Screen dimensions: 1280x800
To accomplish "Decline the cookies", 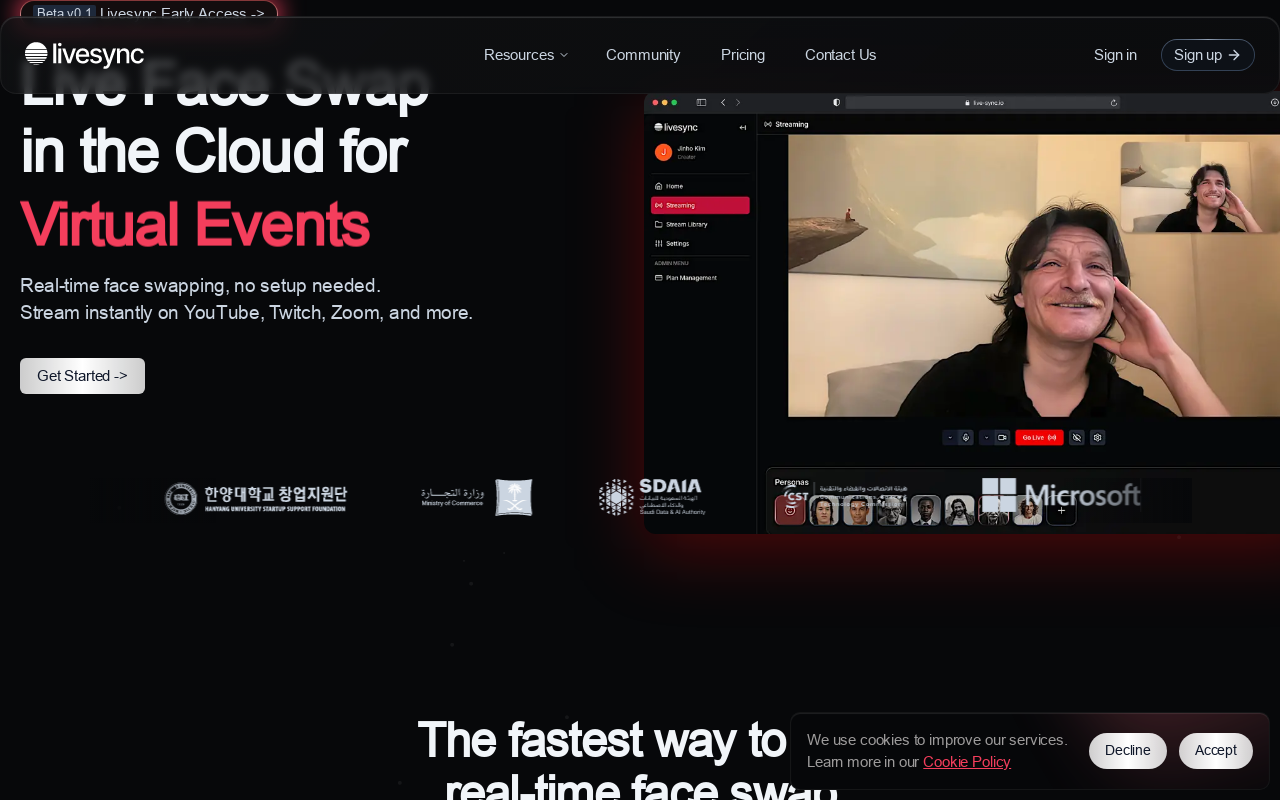I will [1128, 751].
